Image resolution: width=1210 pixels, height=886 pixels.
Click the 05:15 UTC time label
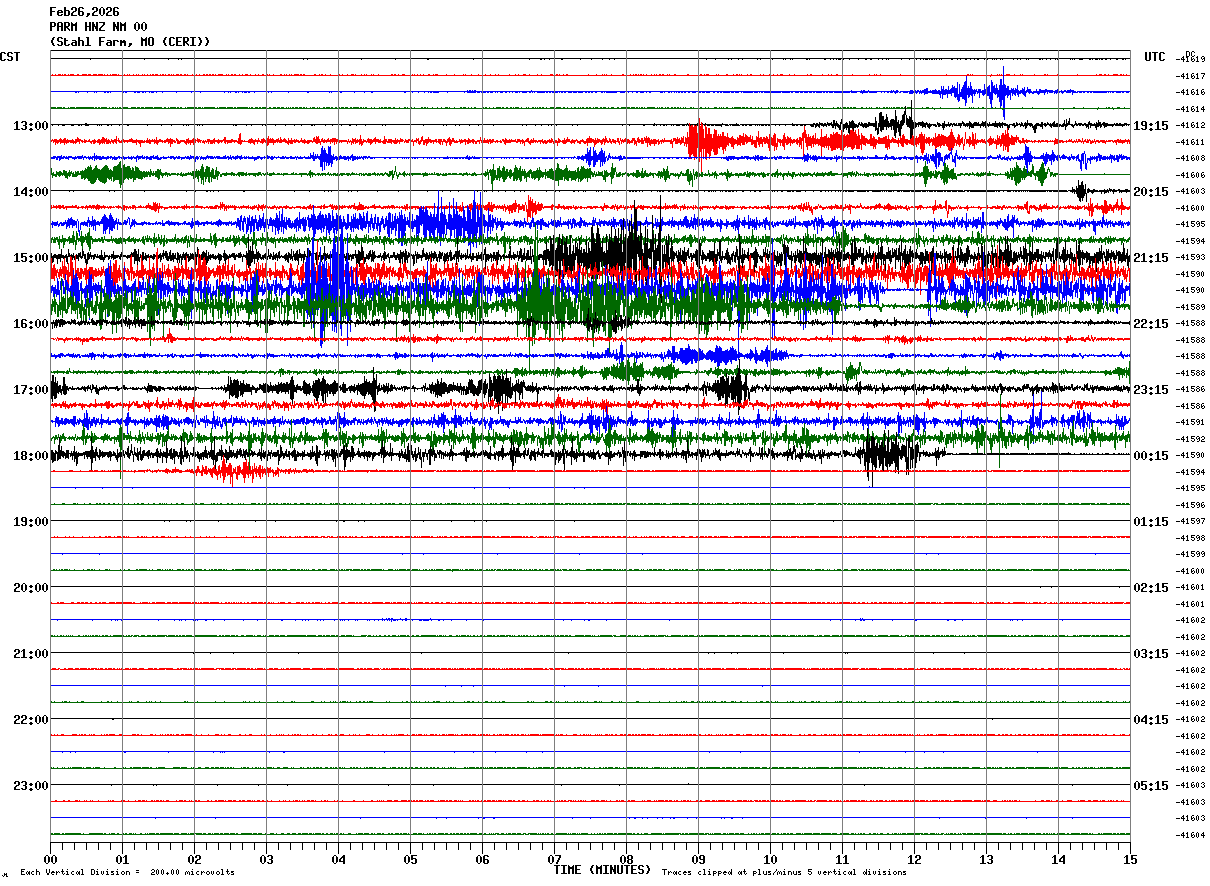click(1150, 786)
